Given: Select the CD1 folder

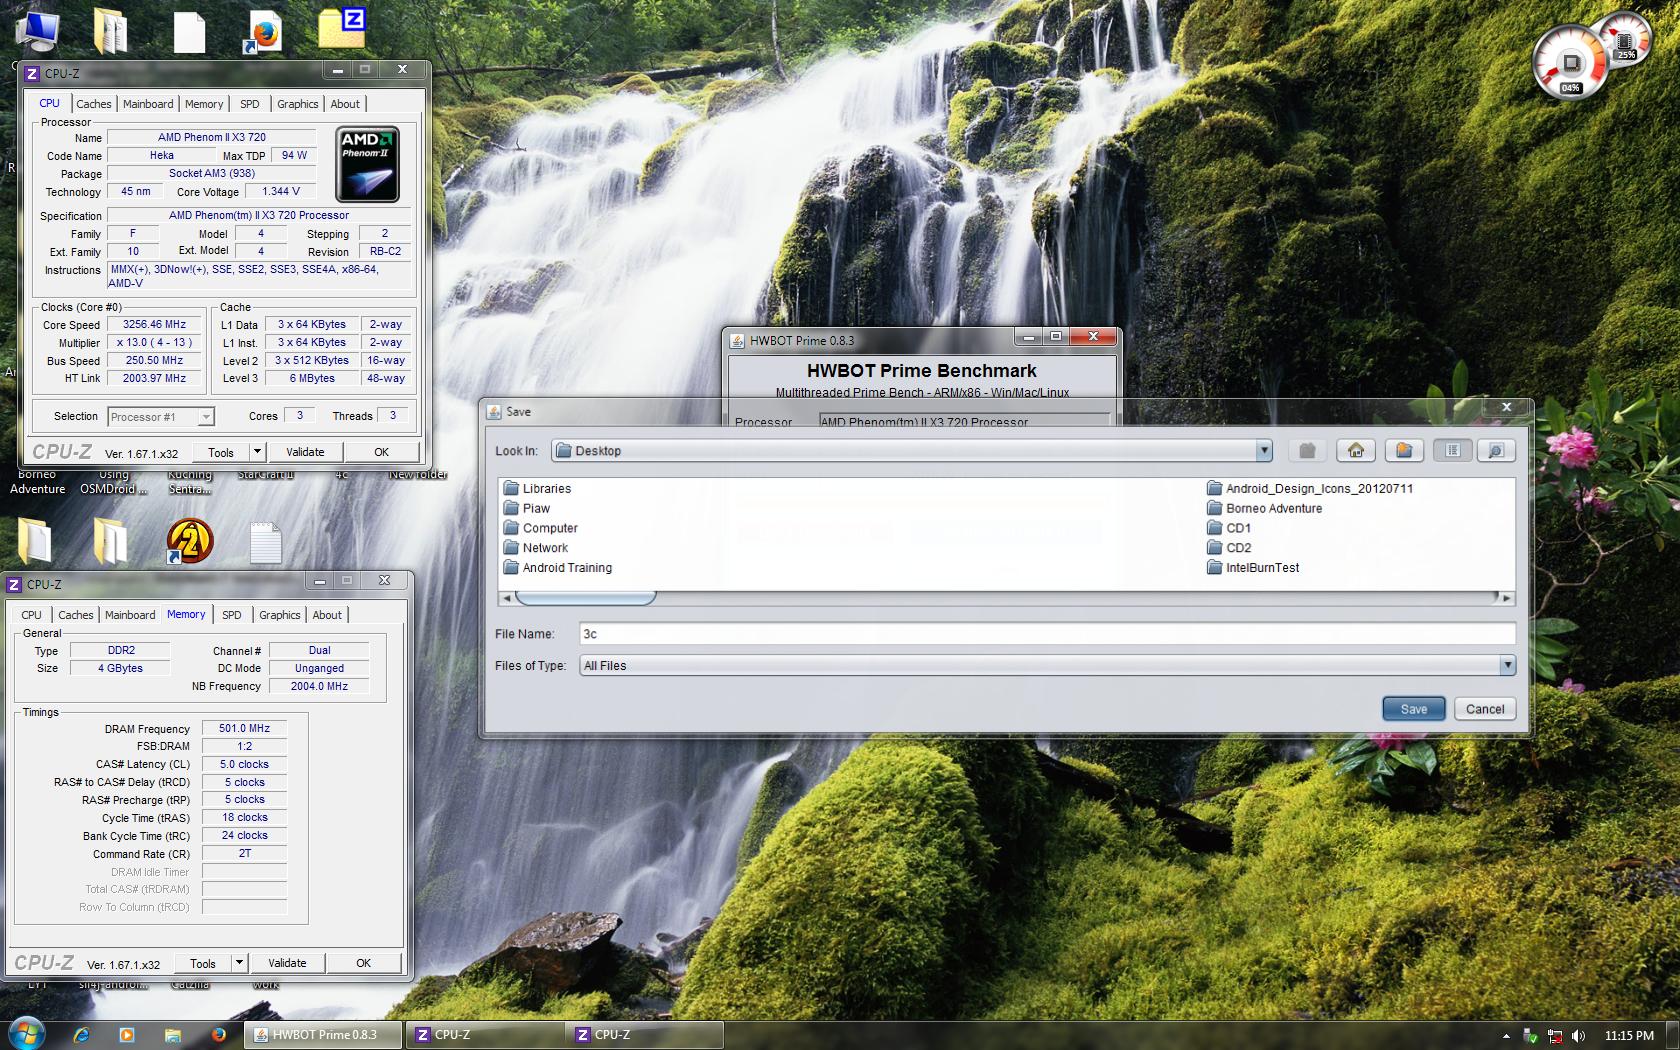Looking at the screenshot, I should tap(1229, 528).
